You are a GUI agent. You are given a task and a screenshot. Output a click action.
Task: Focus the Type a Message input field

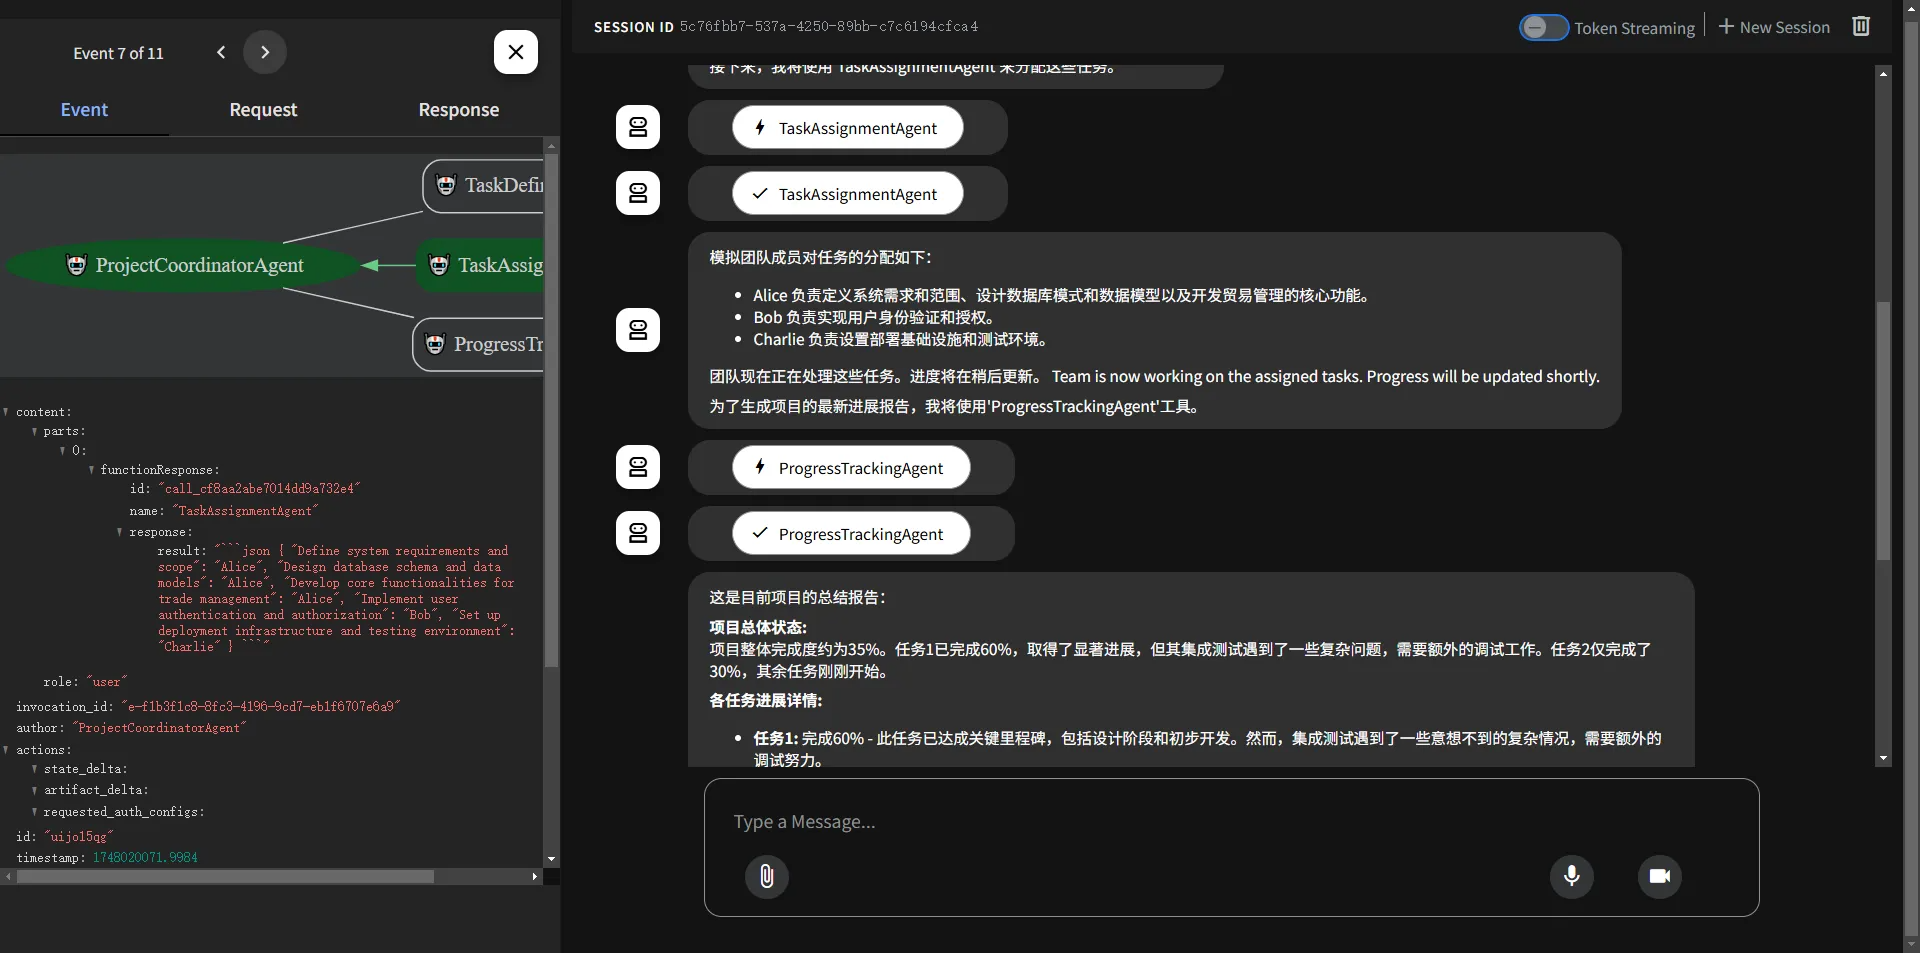point(1230,822)
